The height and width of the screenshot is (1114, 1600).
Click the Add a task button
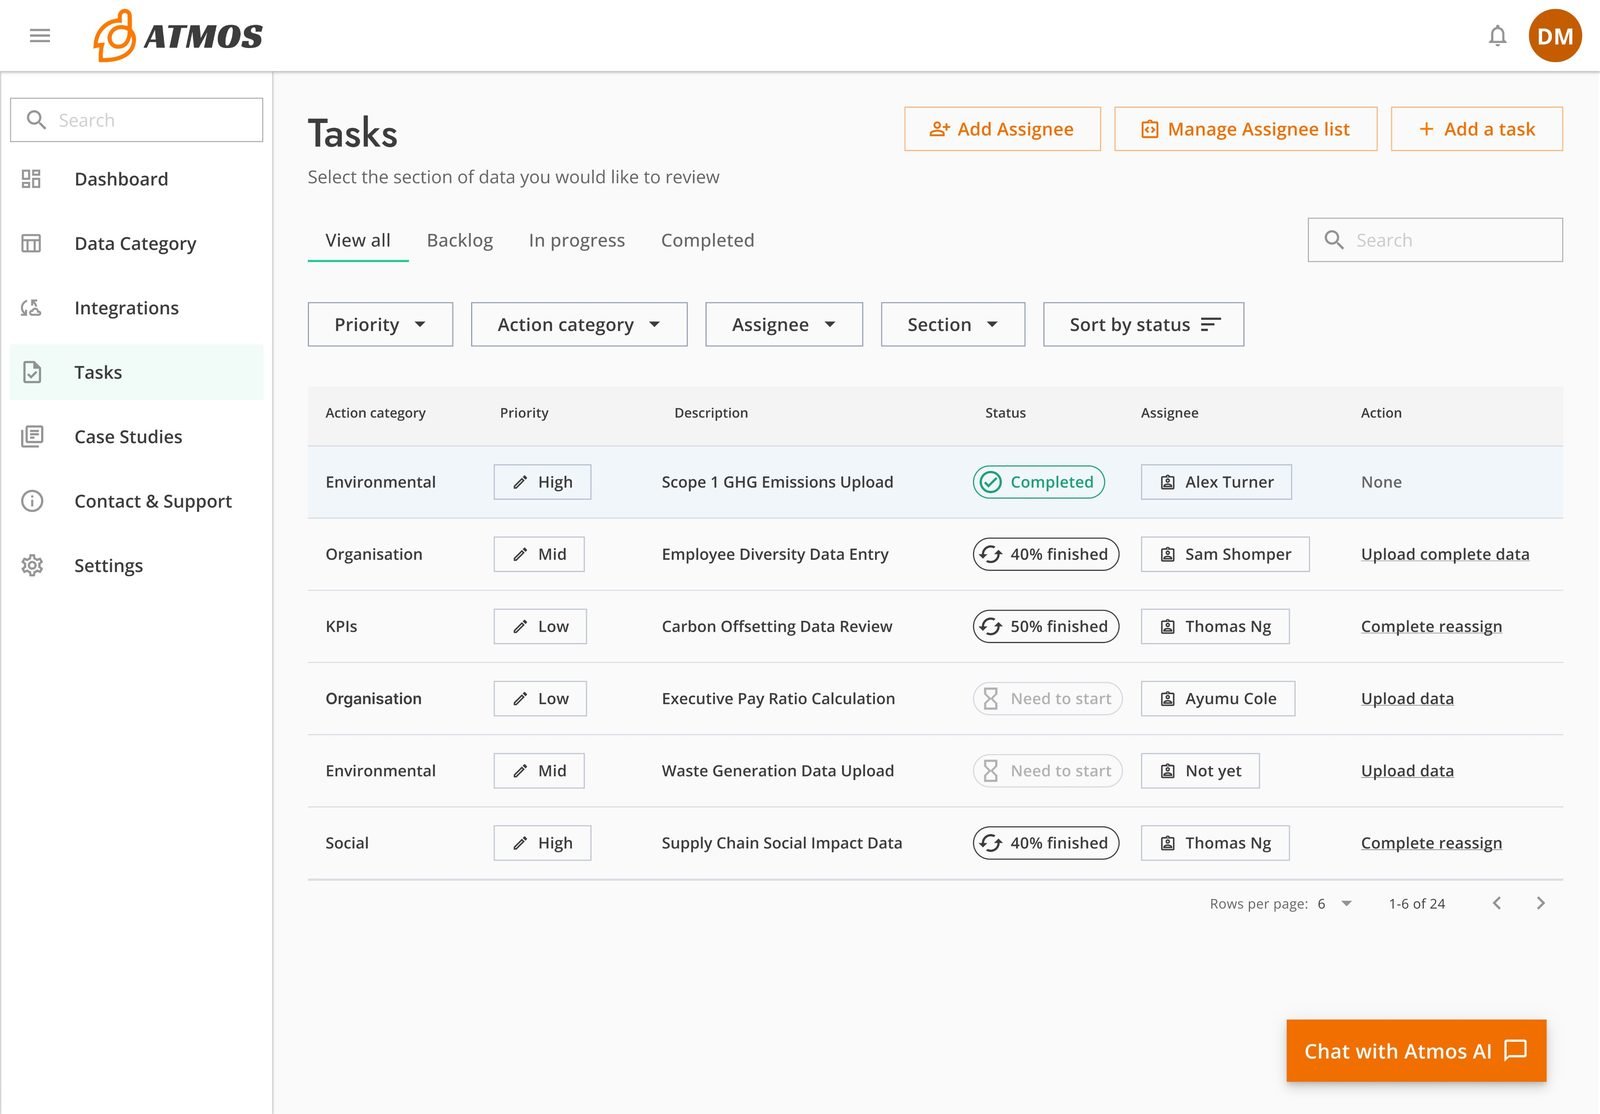coord(1477,129)
